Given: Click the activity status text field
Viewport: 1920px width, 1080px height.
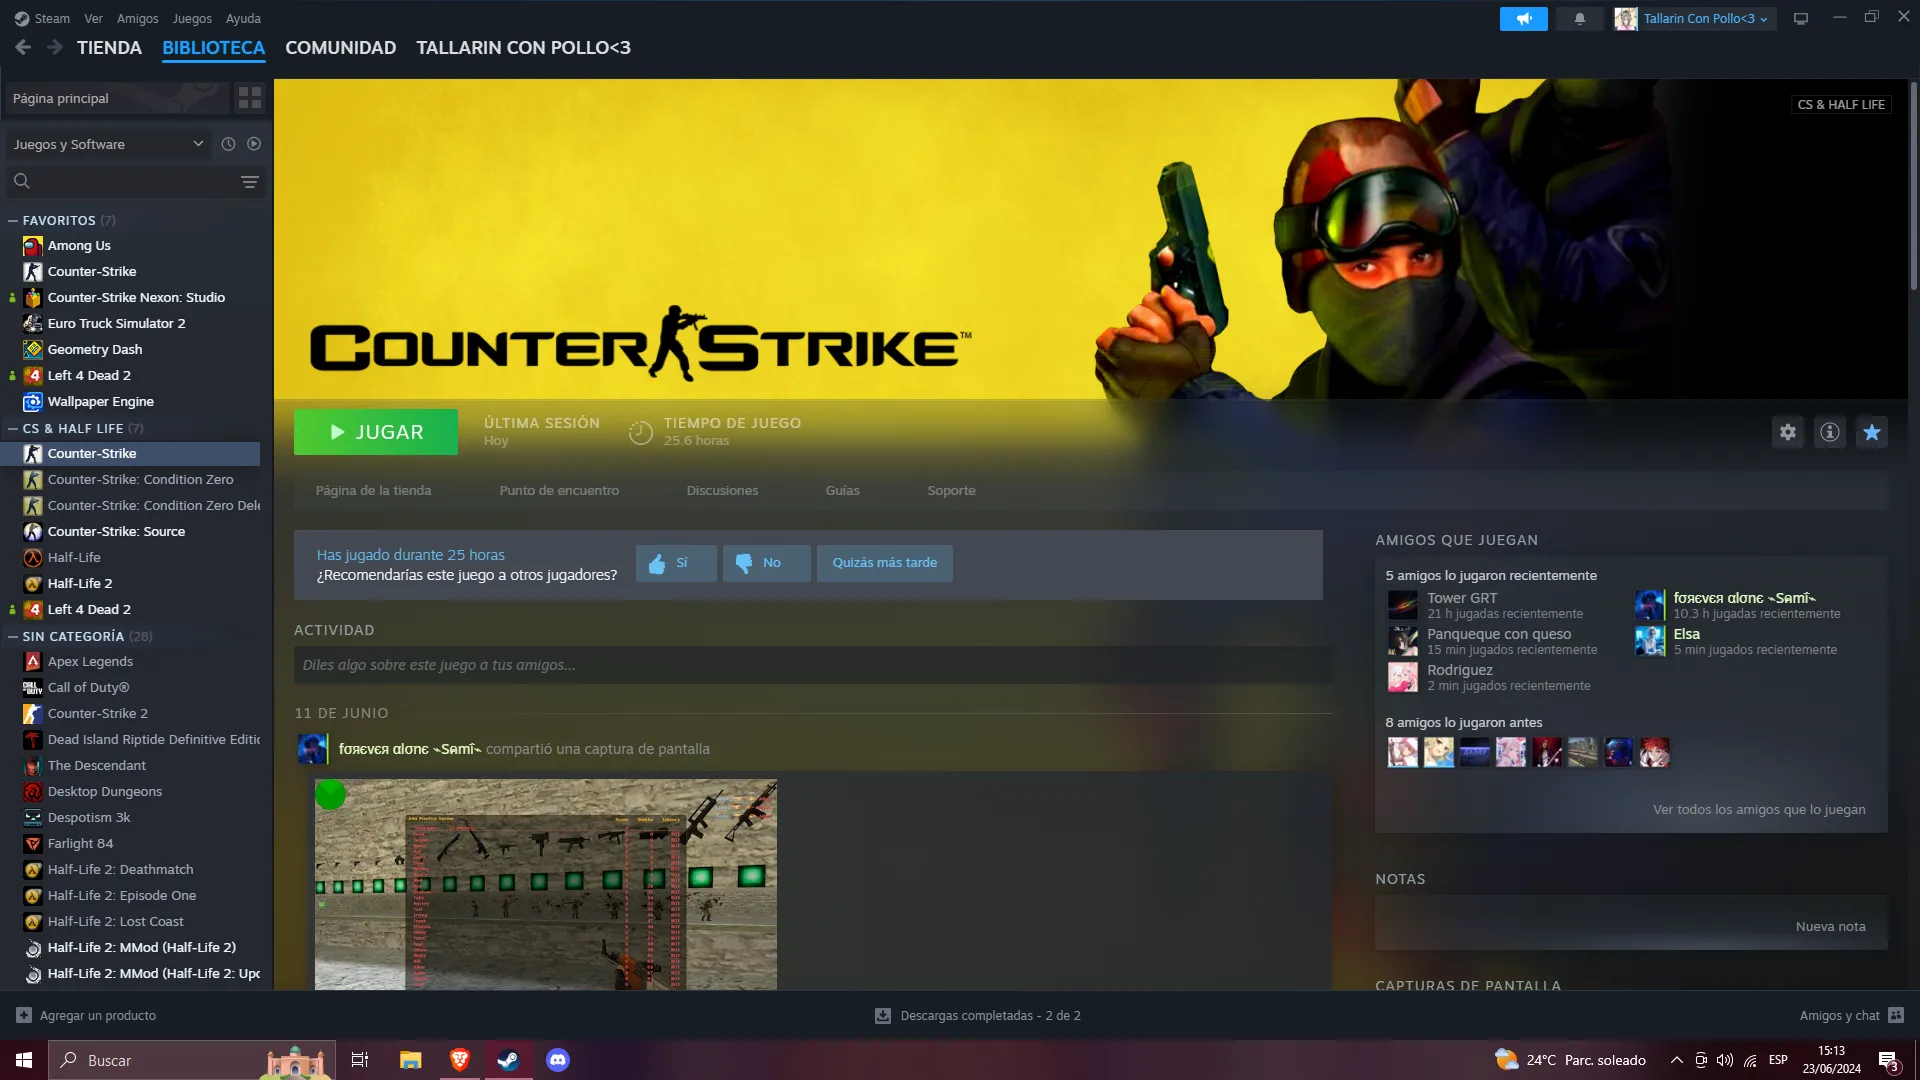Looking at the screenshot, I should point(810,665).
